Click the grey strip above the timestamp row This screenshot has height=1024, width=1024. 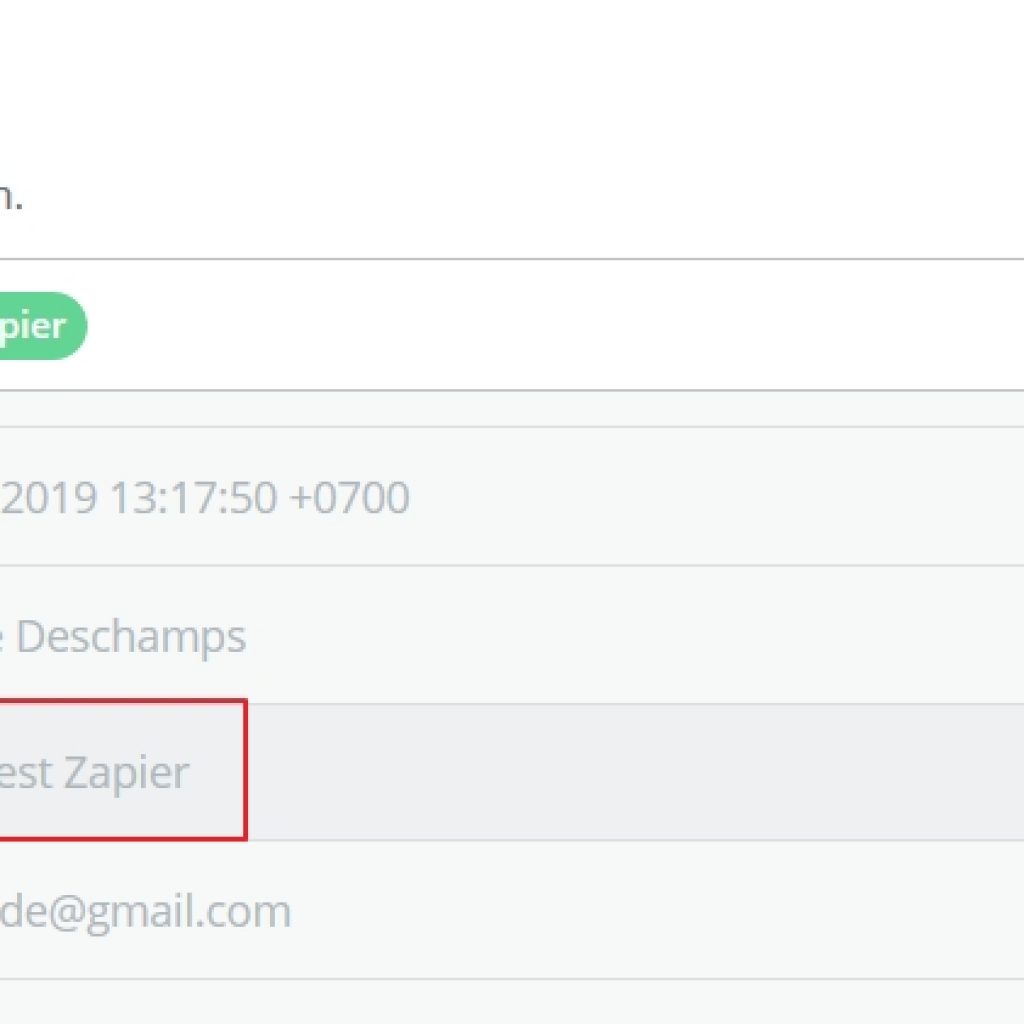point(500,408)
